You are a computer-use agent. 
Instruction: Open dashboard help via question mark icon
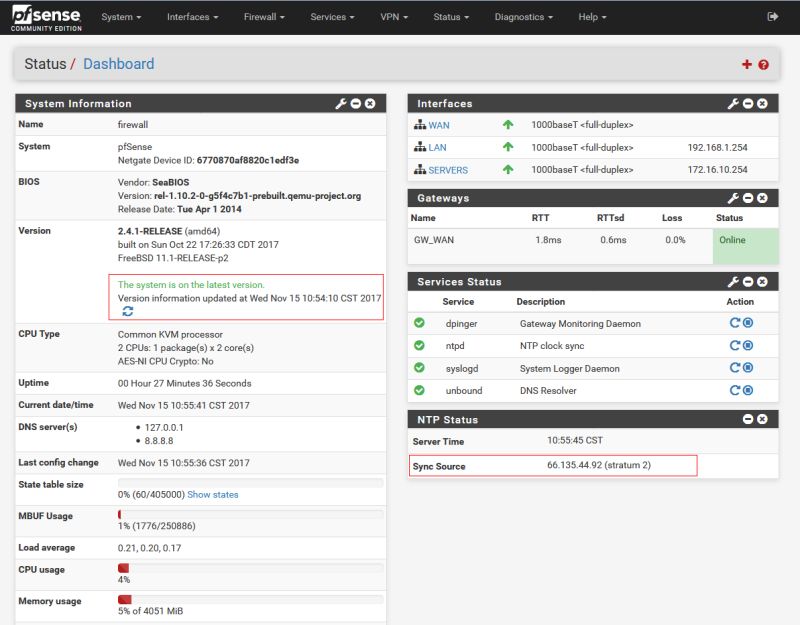[x=763, y=62]
